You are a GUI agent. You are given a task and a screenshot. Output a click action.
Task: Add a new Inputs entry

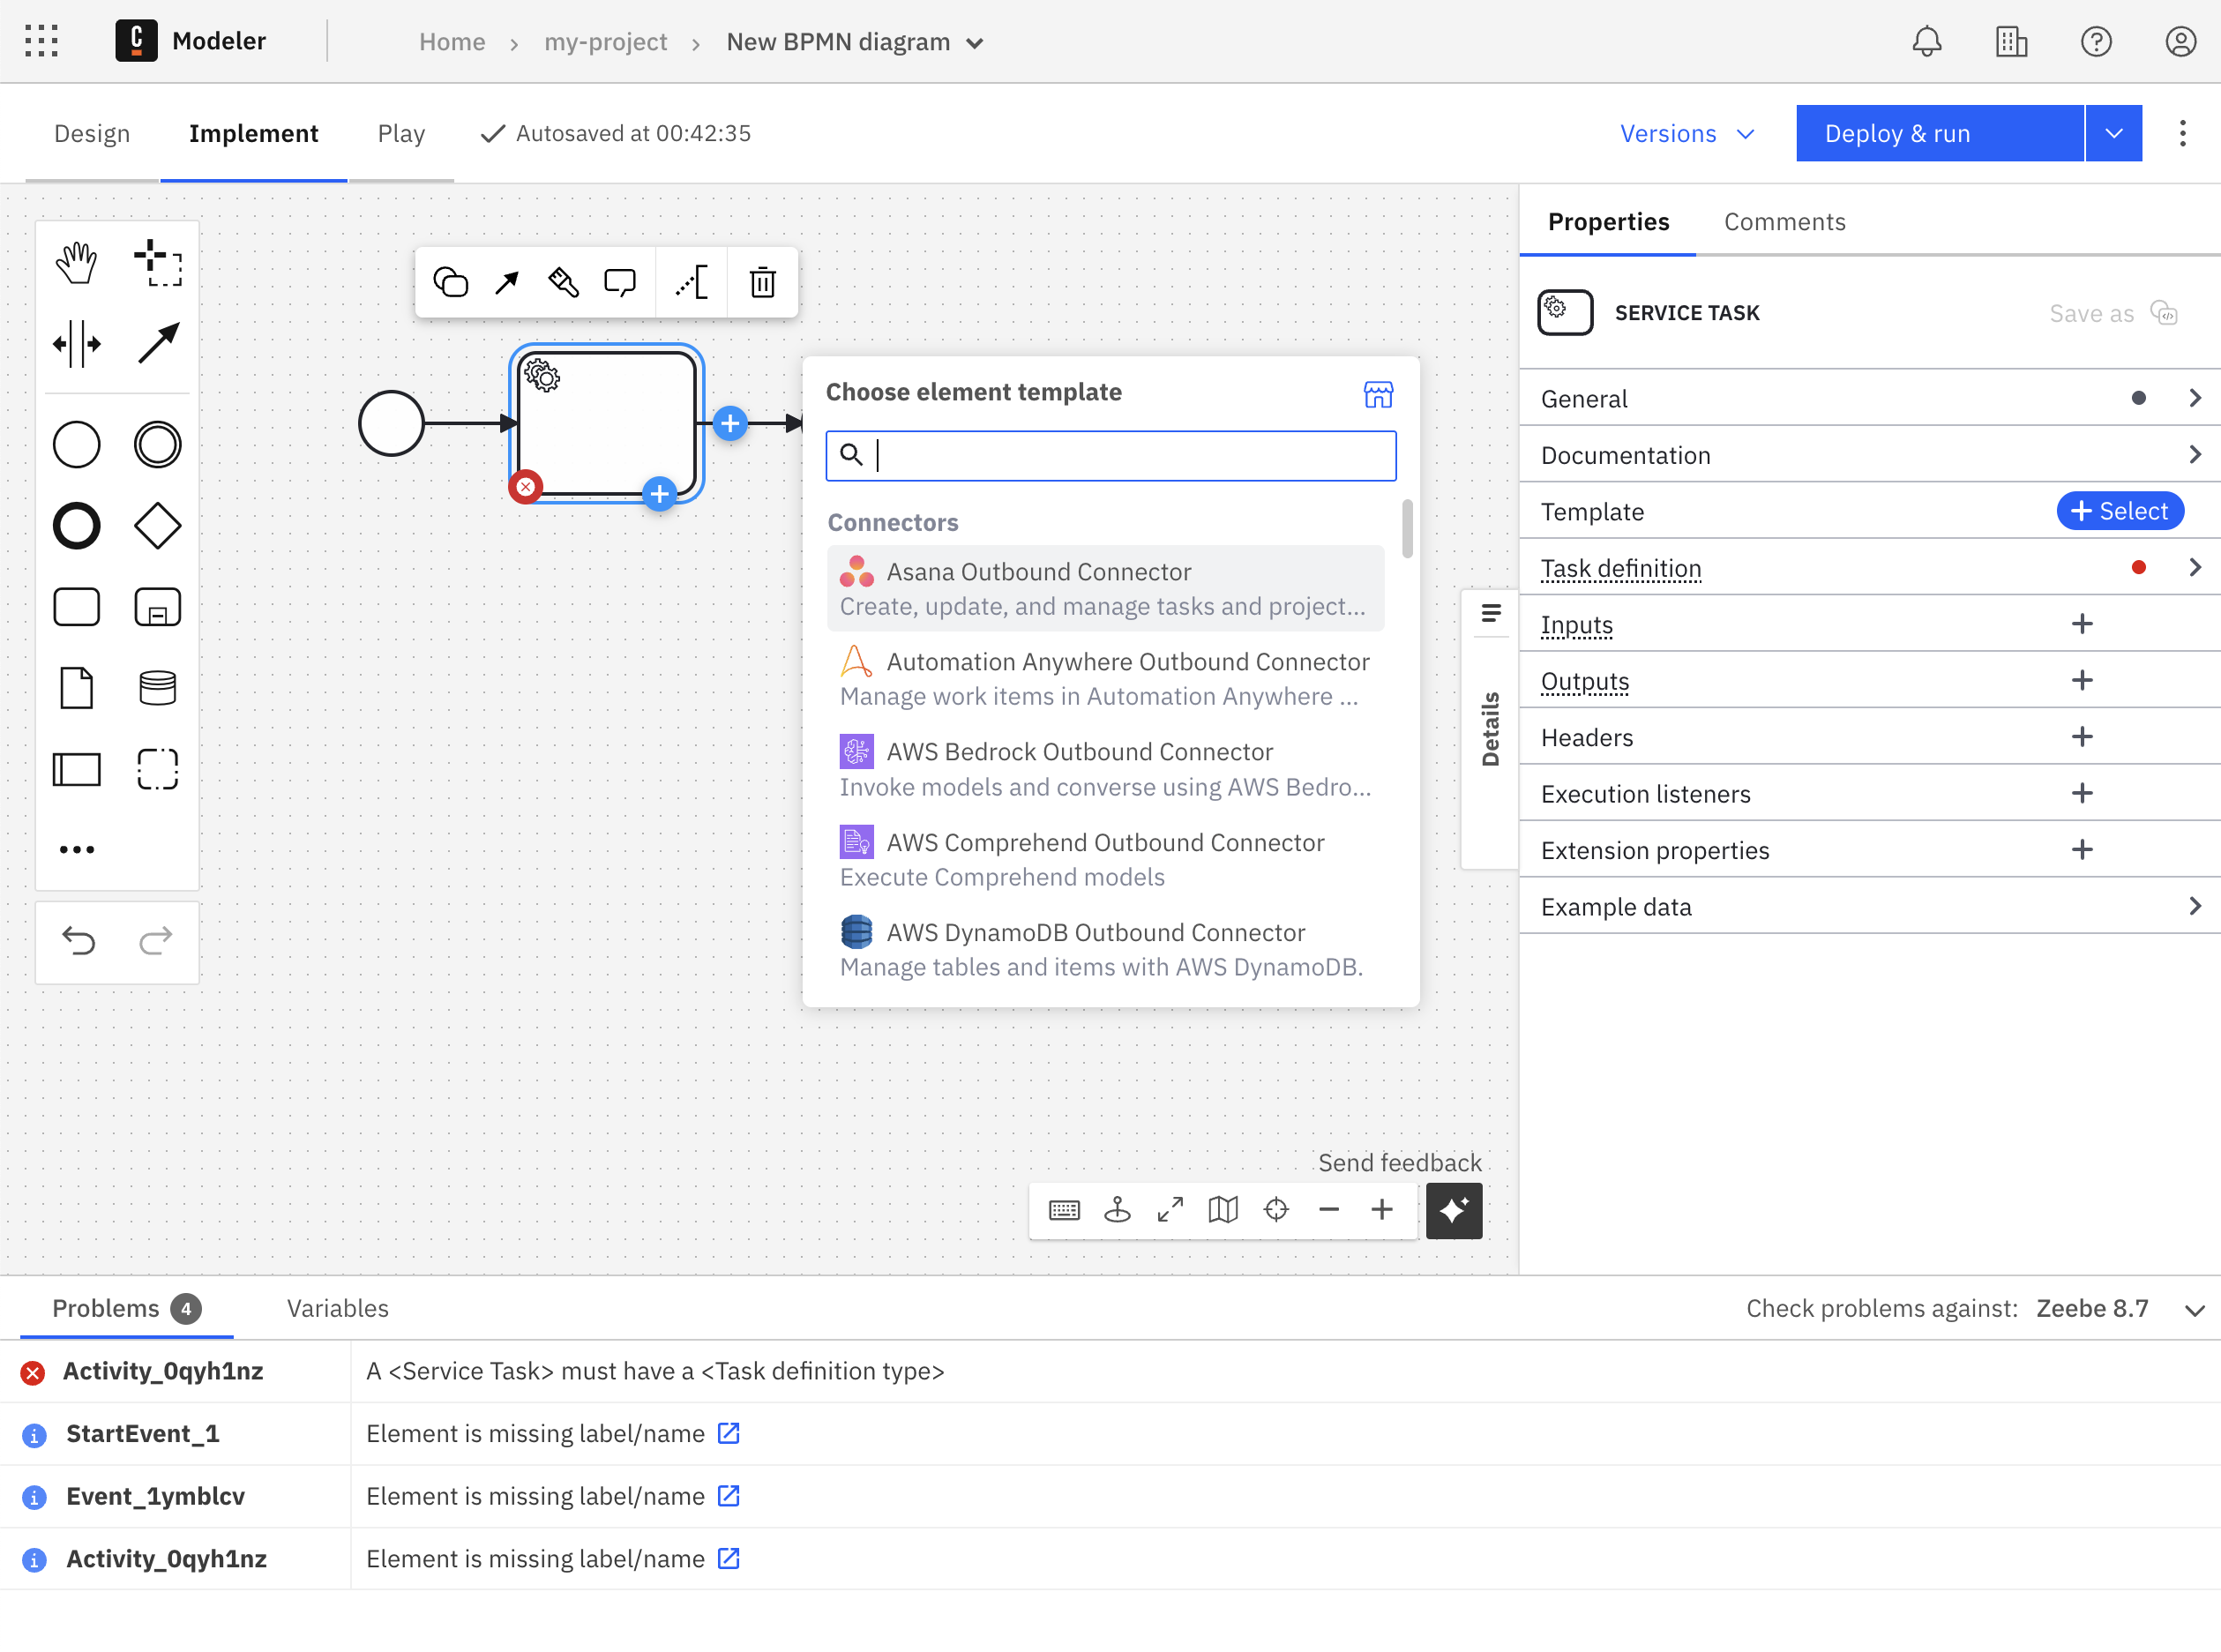click(2081, 624)
